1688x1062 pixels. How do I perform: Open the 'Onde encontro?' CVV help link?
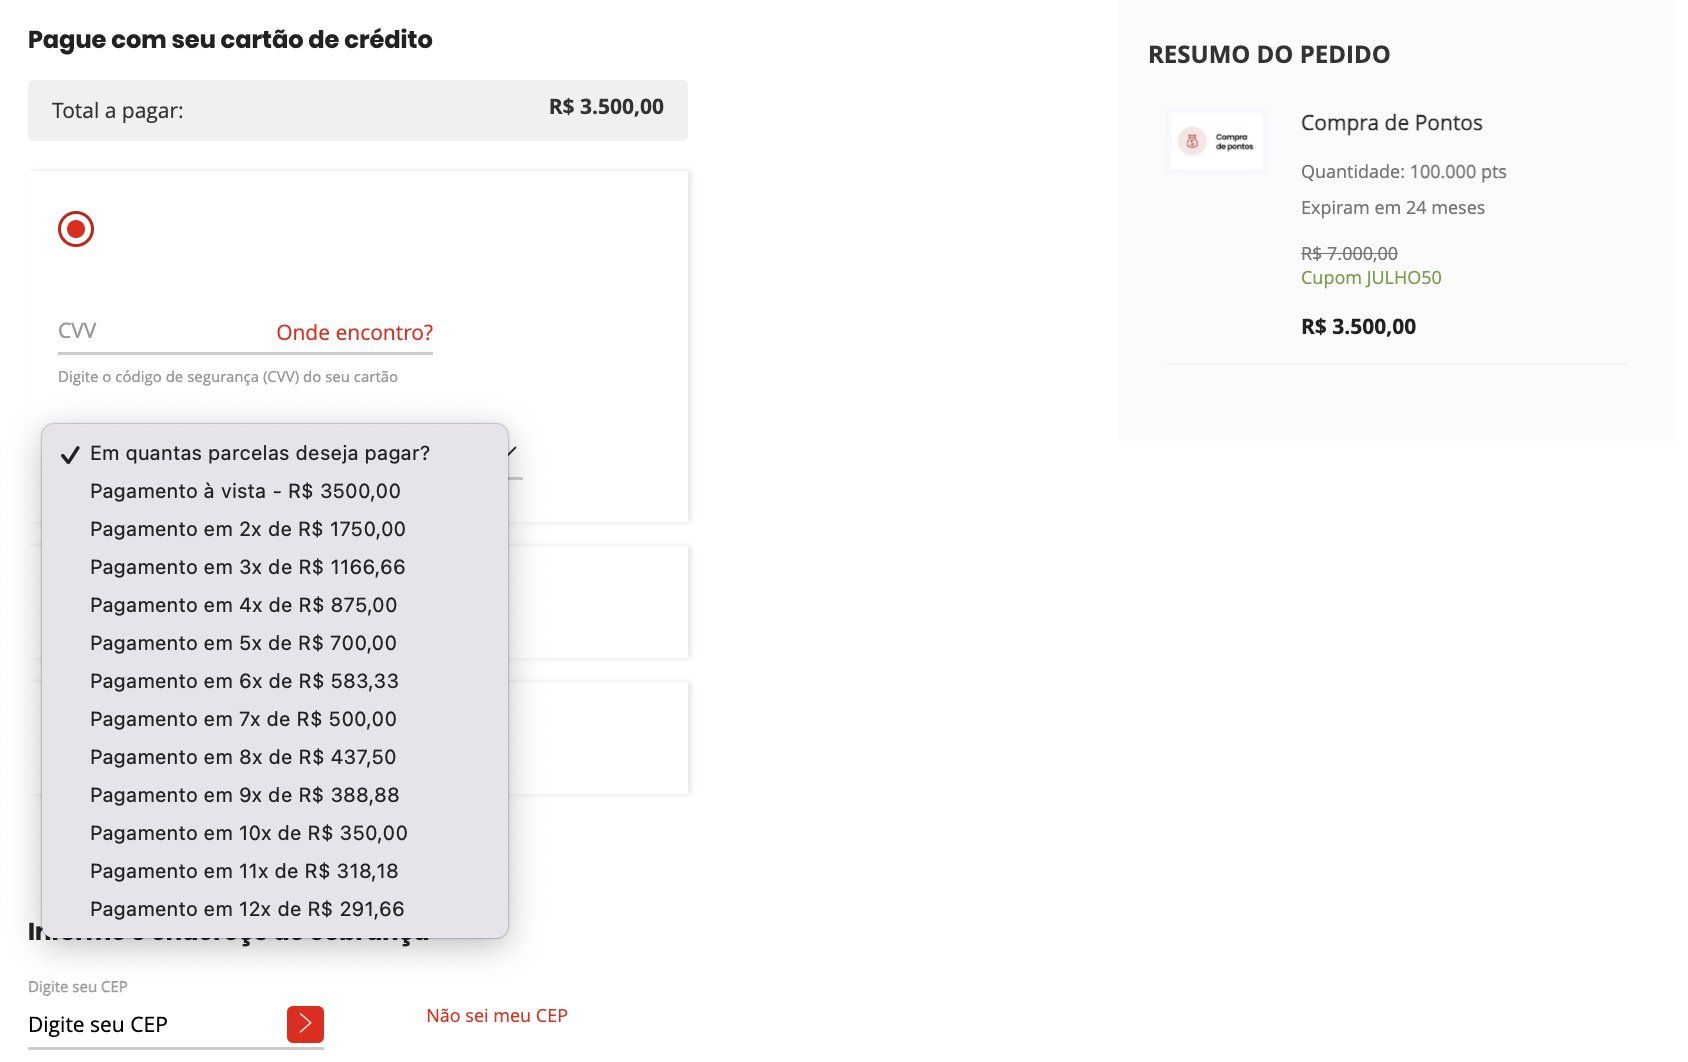click(354, 332)
